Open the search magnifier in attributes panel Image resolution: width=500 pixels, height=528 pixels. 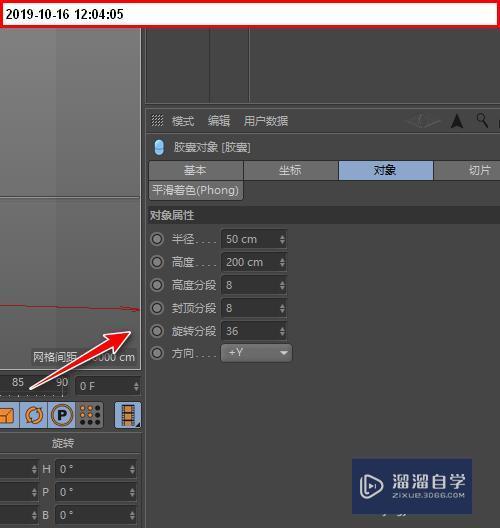pos(482,120)
